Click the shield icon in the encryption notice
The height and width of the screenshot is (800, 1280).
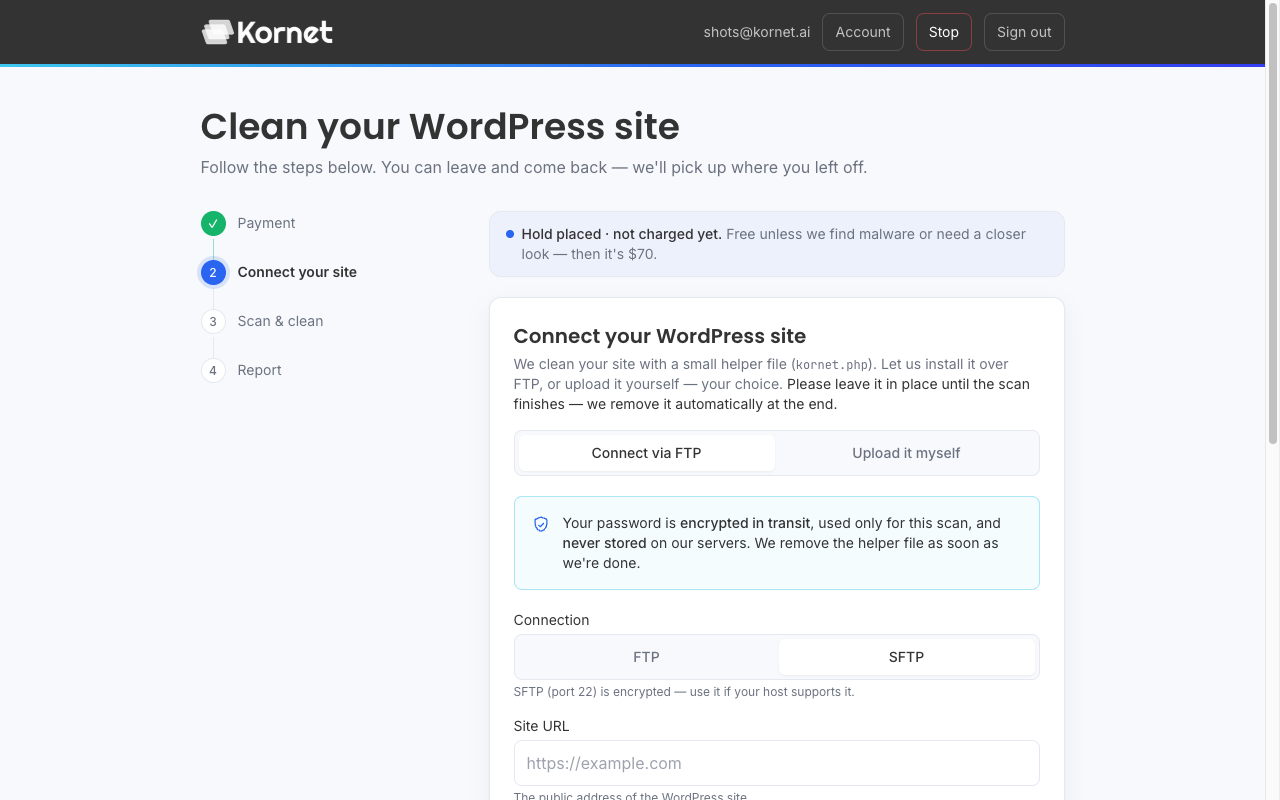click(541, 524)
